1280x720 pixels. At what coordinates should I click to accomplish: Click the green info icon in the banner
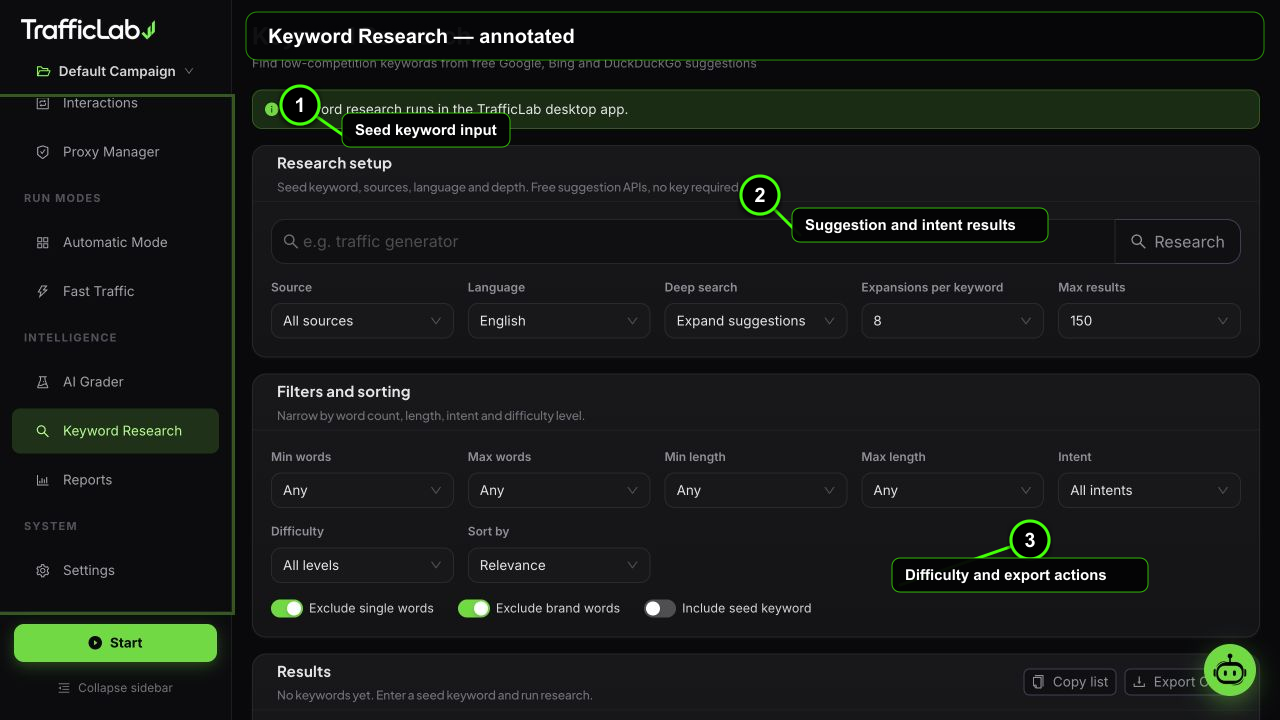(x=271, y=109)
